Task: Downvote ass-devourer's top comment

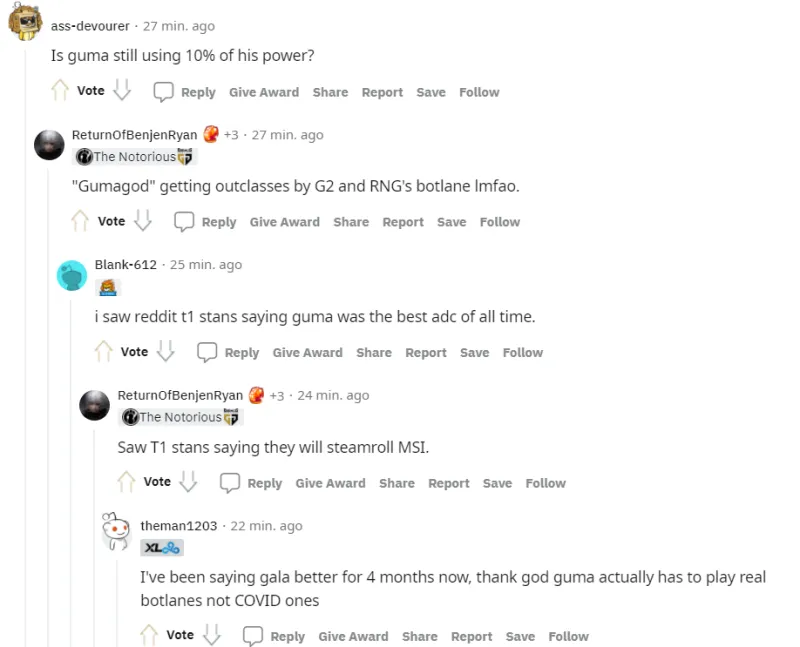Action: [x=122, y=90]
